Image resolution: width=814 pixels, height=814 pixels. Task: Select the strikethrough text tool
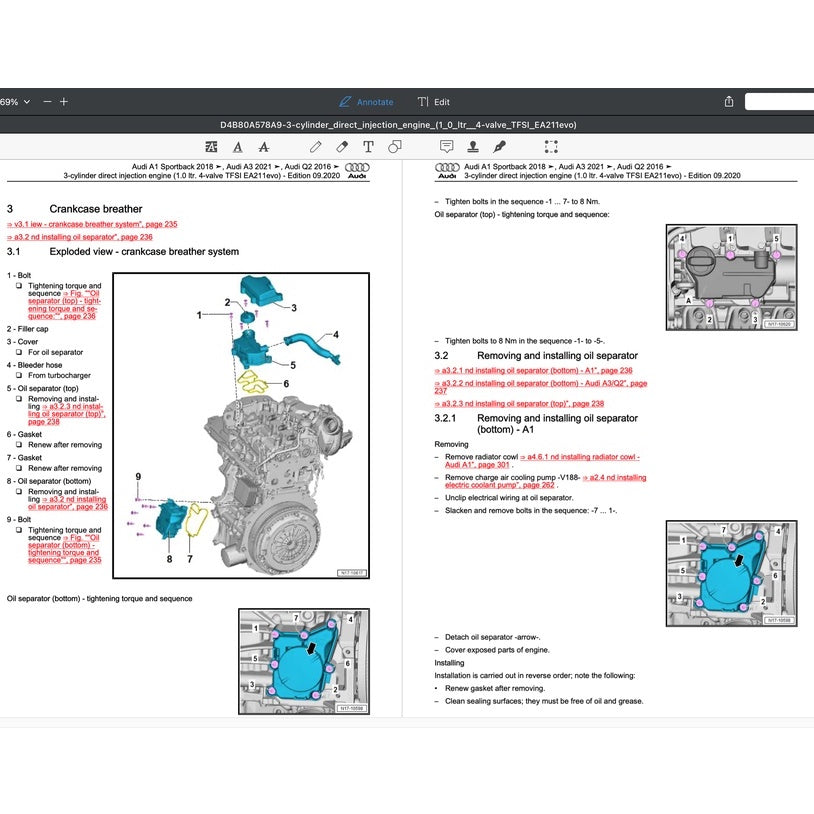click(x=263, y=146)
